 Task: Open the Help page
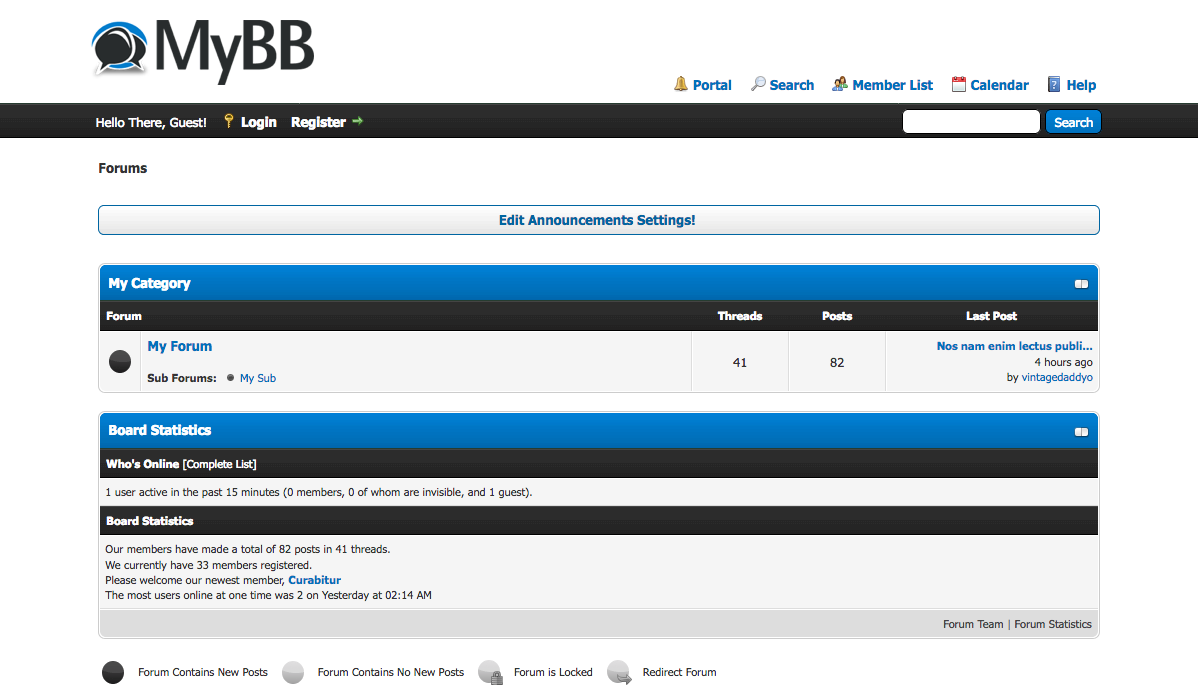[x=1081, y=85]
